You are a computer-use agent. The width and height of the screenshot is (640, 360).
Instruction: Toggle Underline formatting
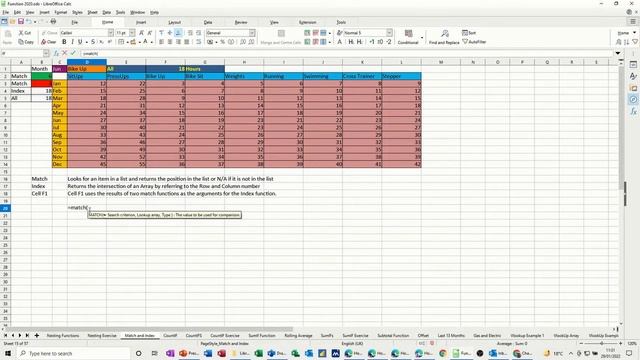click(80, 42)
